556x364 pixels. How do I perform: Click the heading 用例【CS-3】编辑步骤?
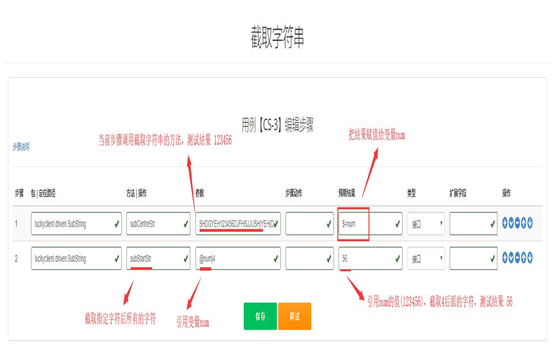point(278,125)
